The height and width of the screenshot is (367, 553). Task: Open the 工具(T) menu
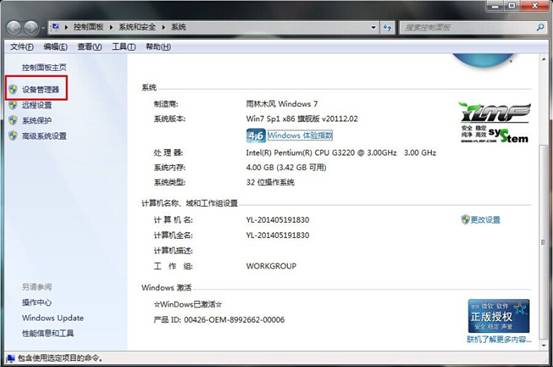point(124,47)
